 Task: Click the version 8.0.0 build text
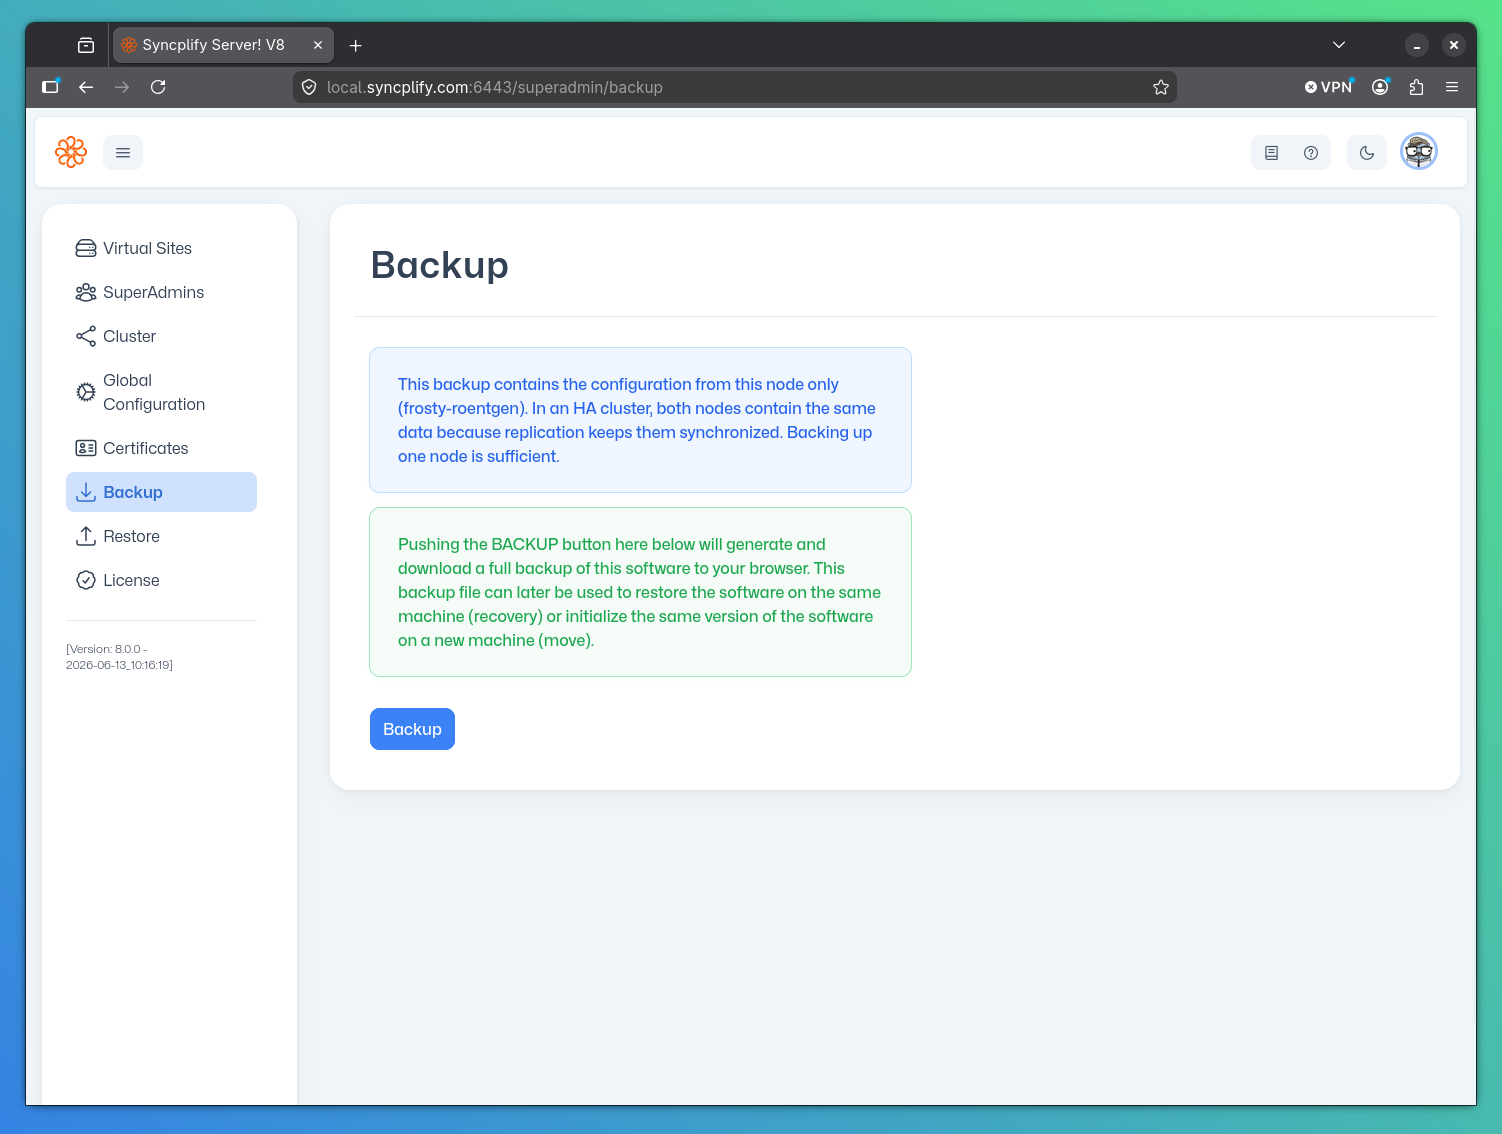(120, 657)
